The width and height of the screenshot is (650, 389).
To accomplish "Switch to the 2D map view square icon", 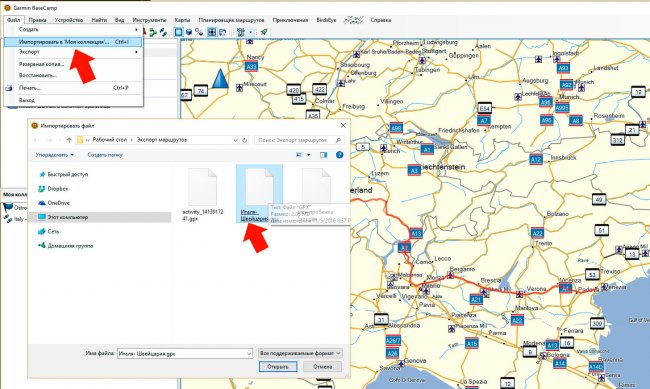I will pos(178,32).
